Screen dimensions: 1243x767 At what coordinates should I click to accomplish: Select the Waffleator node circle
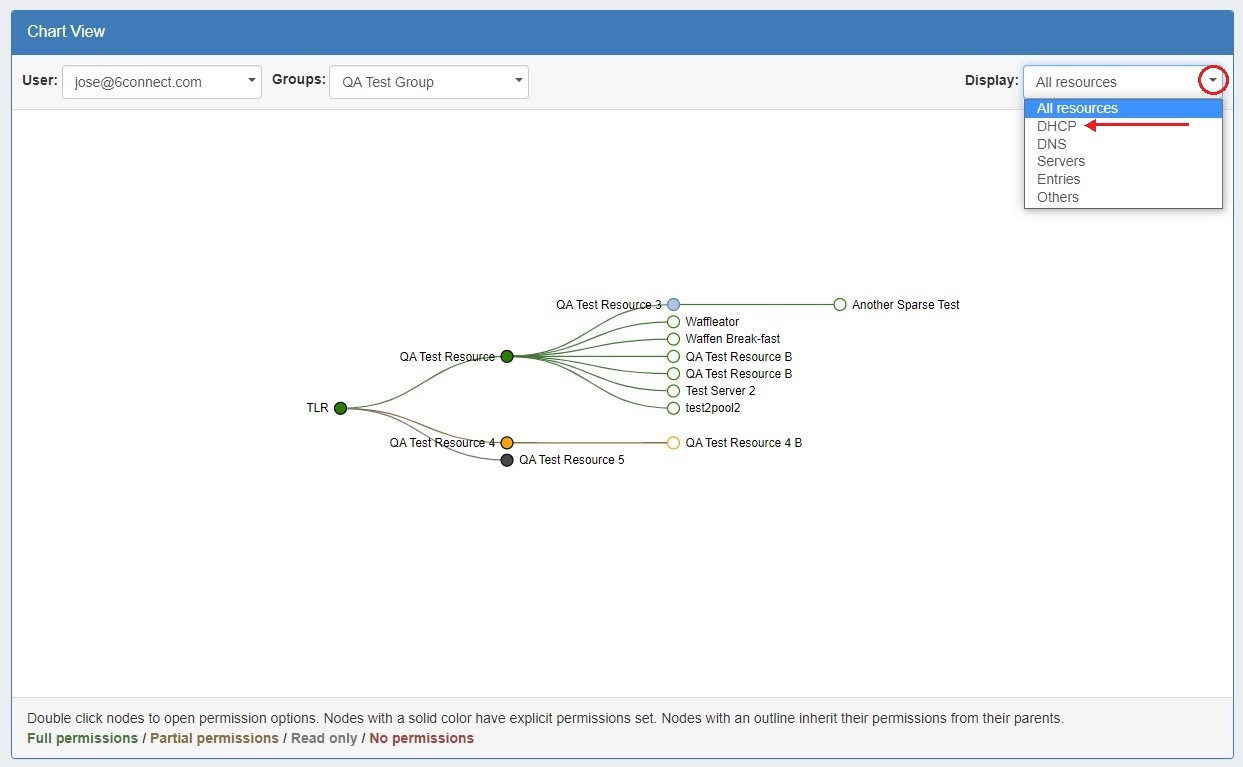click(x=673, y=322)
